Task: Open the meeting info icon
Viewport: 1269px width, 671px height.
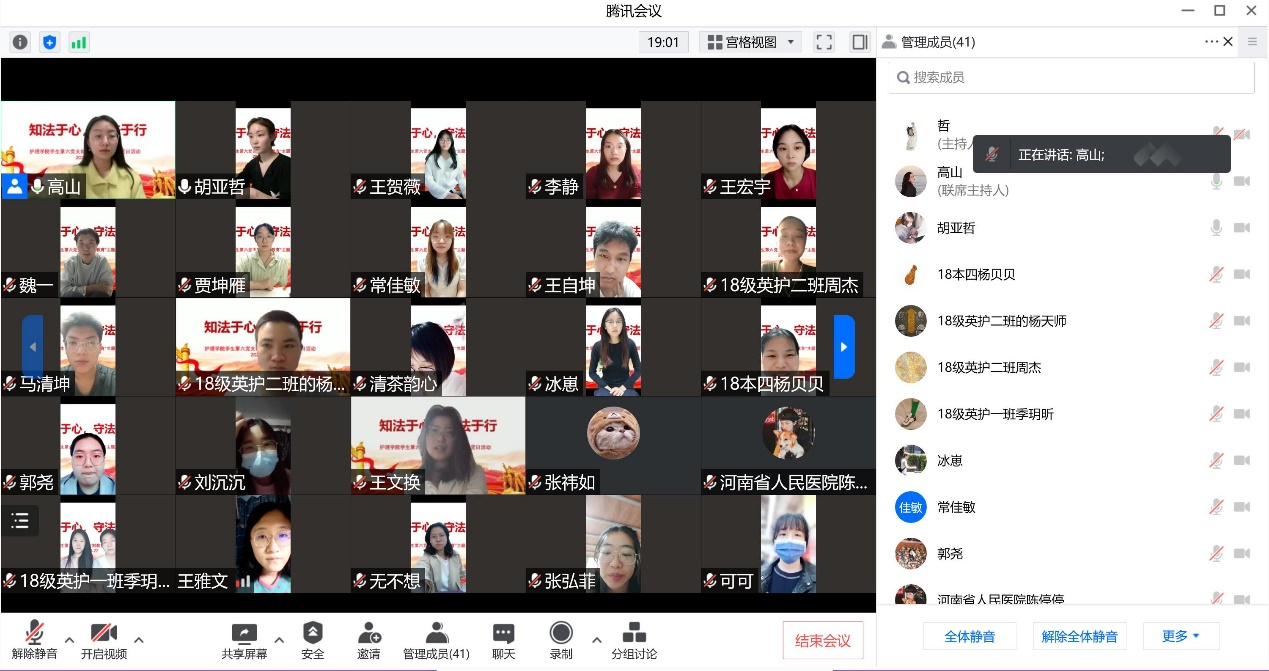Action: click(20, 42)
